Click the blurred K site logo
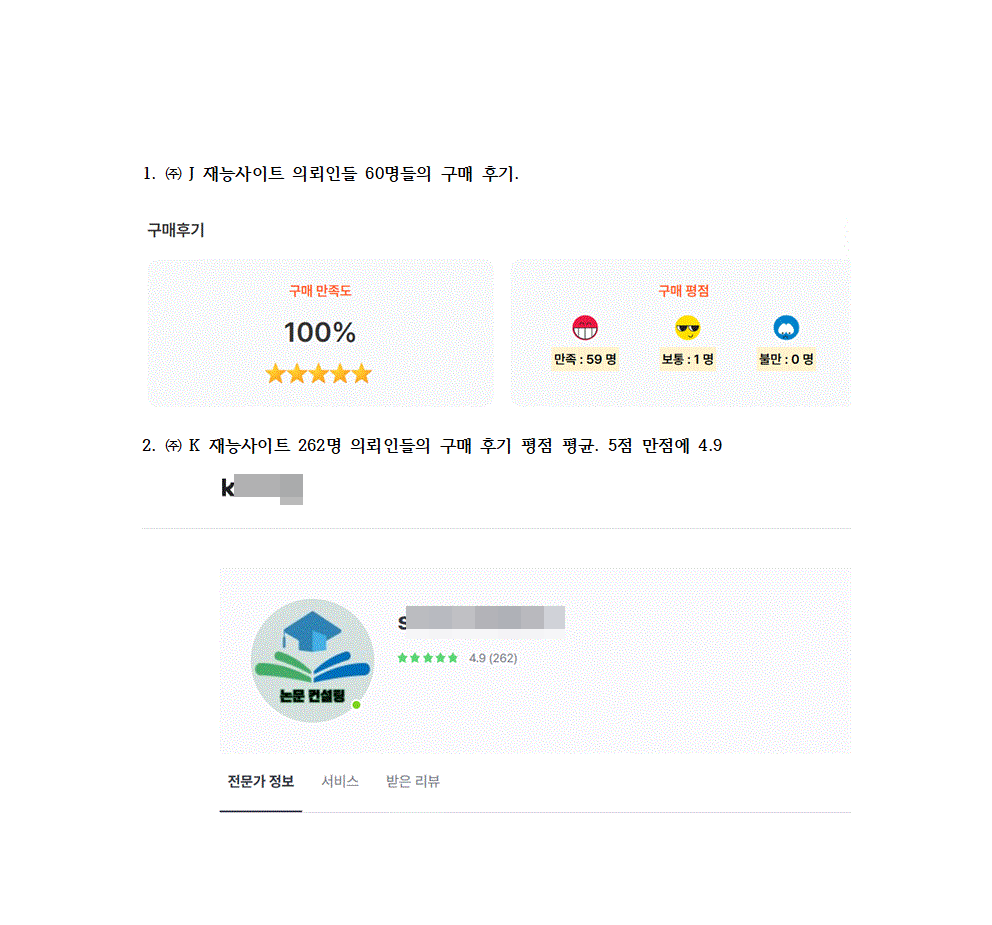 (x=261, y=488)
